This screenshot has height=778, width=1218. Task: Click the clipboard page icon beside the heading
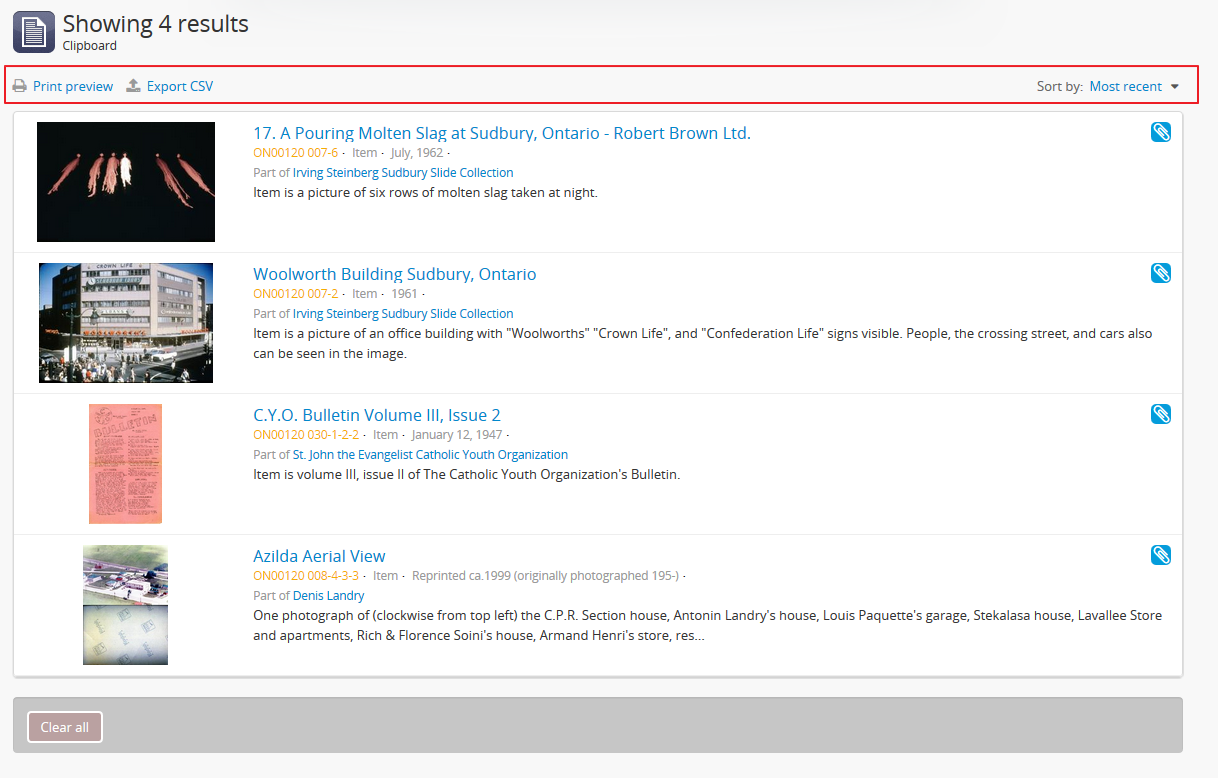tap(34, 32)
